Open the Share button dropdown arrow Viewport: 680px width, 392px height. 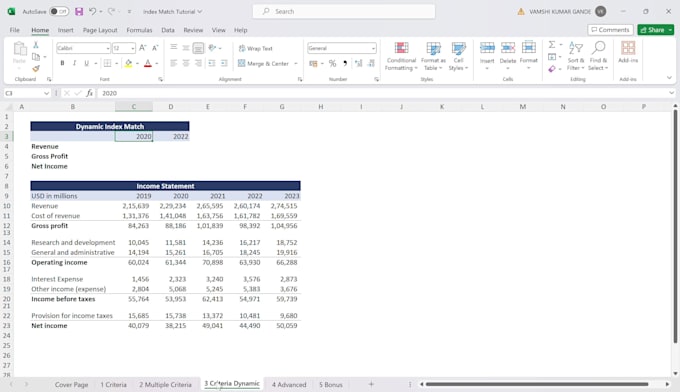(670, 30)
